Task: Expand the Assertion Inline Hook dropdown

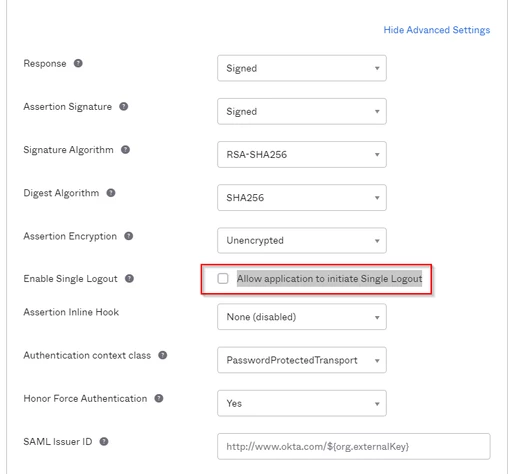Action: point(302,317)
